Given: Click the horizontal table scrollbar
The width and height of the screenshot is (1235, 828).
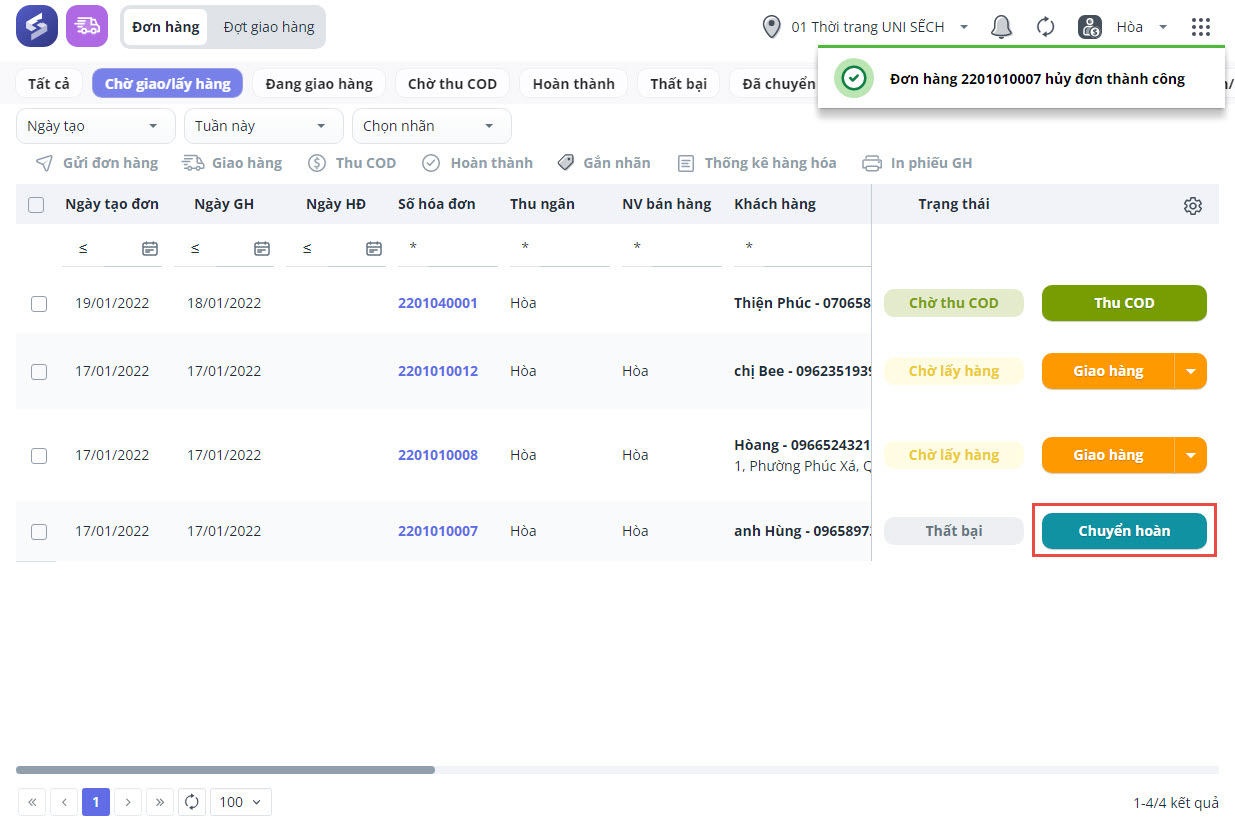Looking at the screenshot, I should [x=225, y=770].
